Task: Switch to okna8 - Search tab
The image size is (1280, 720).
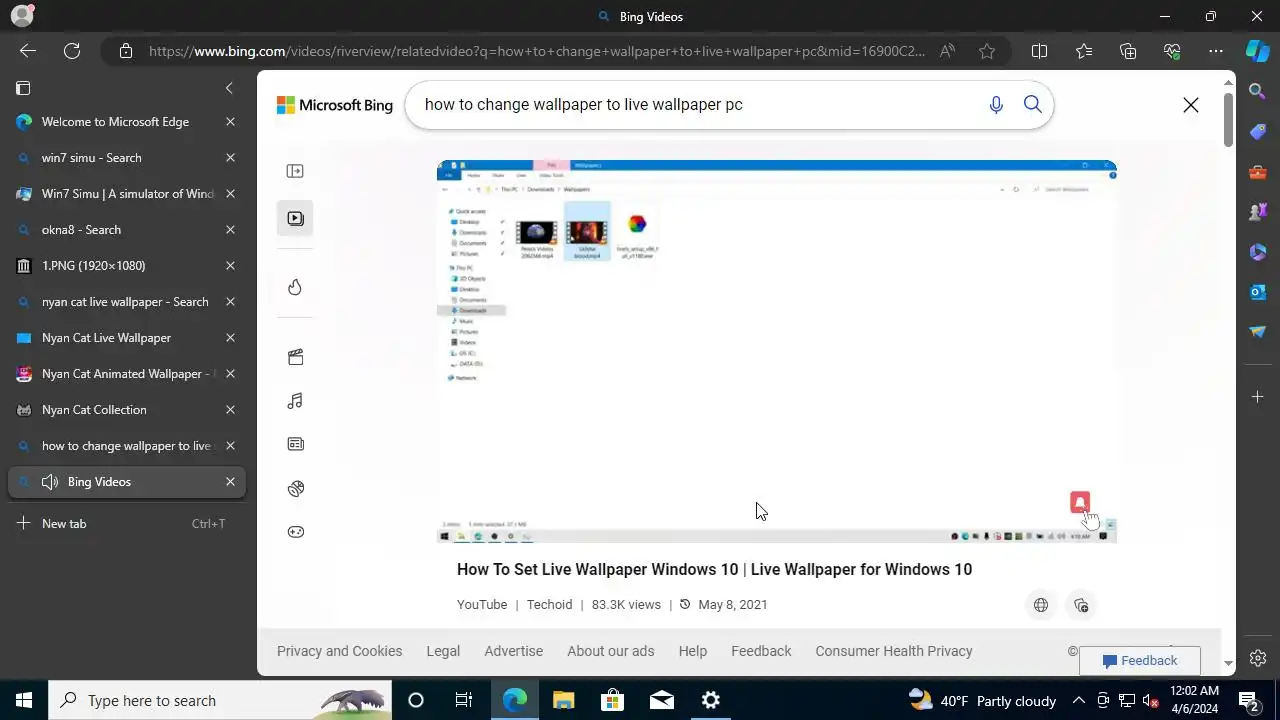Action: 81,230
